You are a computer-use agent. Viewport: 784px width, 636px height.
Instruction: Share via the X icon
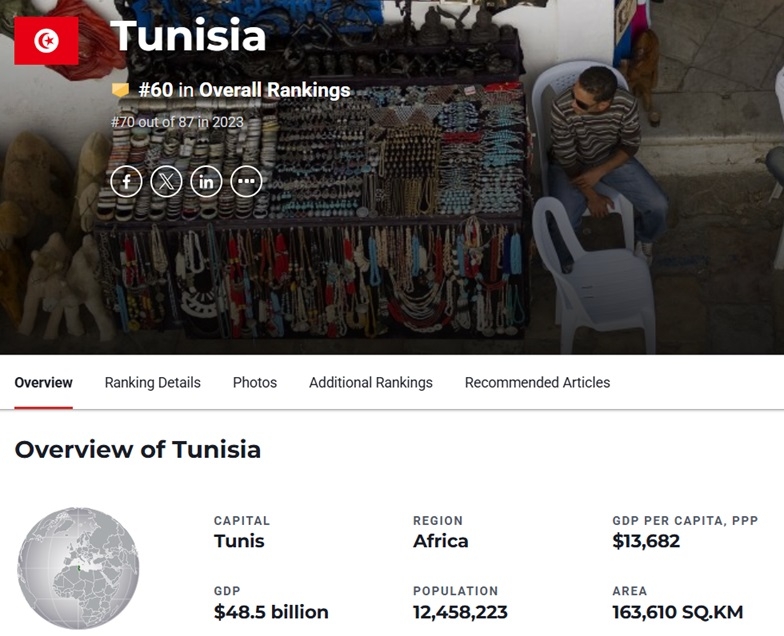point(166,181)
